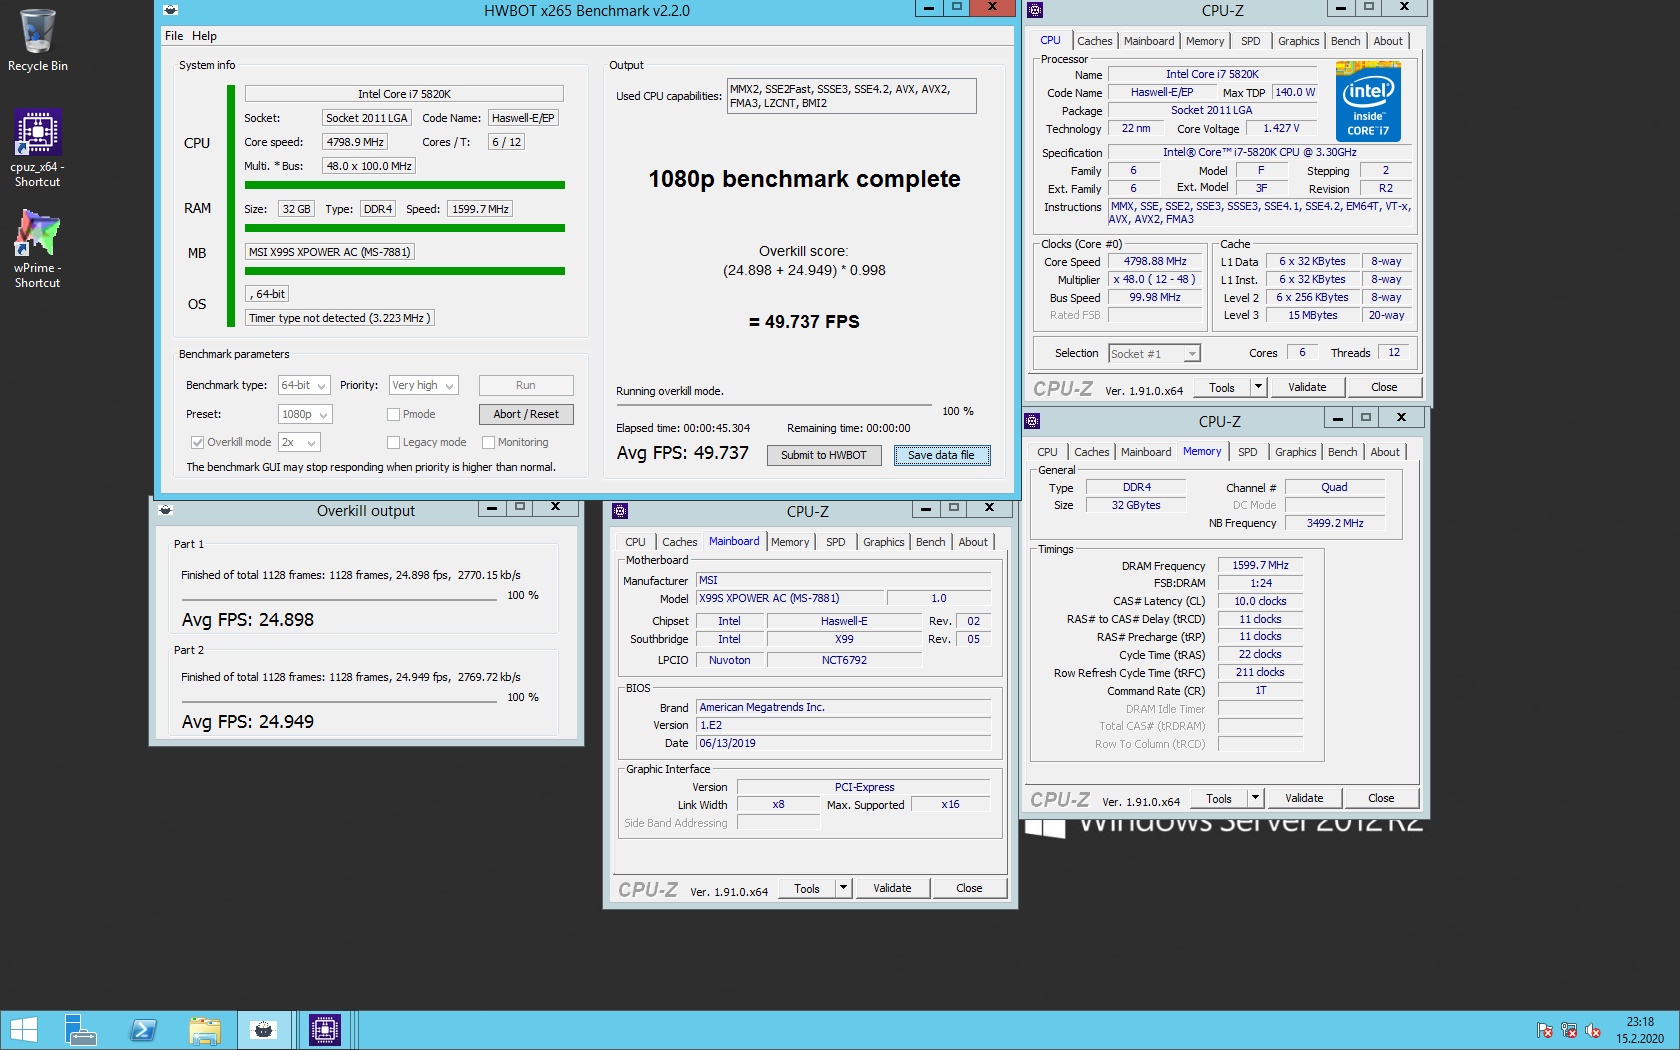Click the muted volume tray icon
Screen dimensions: 1680x1050
pyautogui.click(x=1593, y=1030)
